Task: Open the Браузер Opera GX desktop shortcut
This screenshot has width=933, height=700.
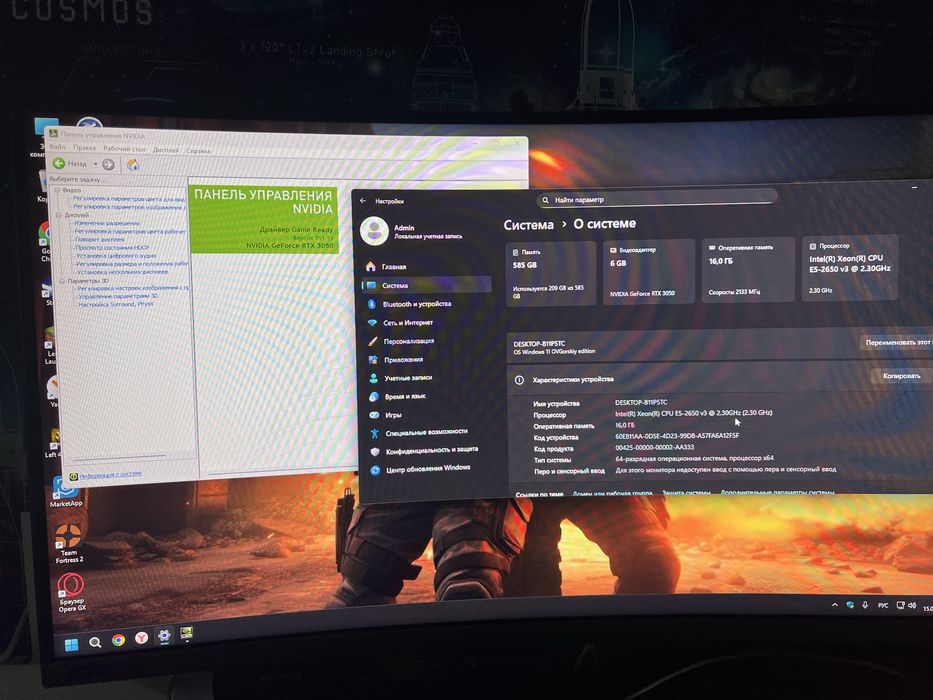Action: coord(71,592)
